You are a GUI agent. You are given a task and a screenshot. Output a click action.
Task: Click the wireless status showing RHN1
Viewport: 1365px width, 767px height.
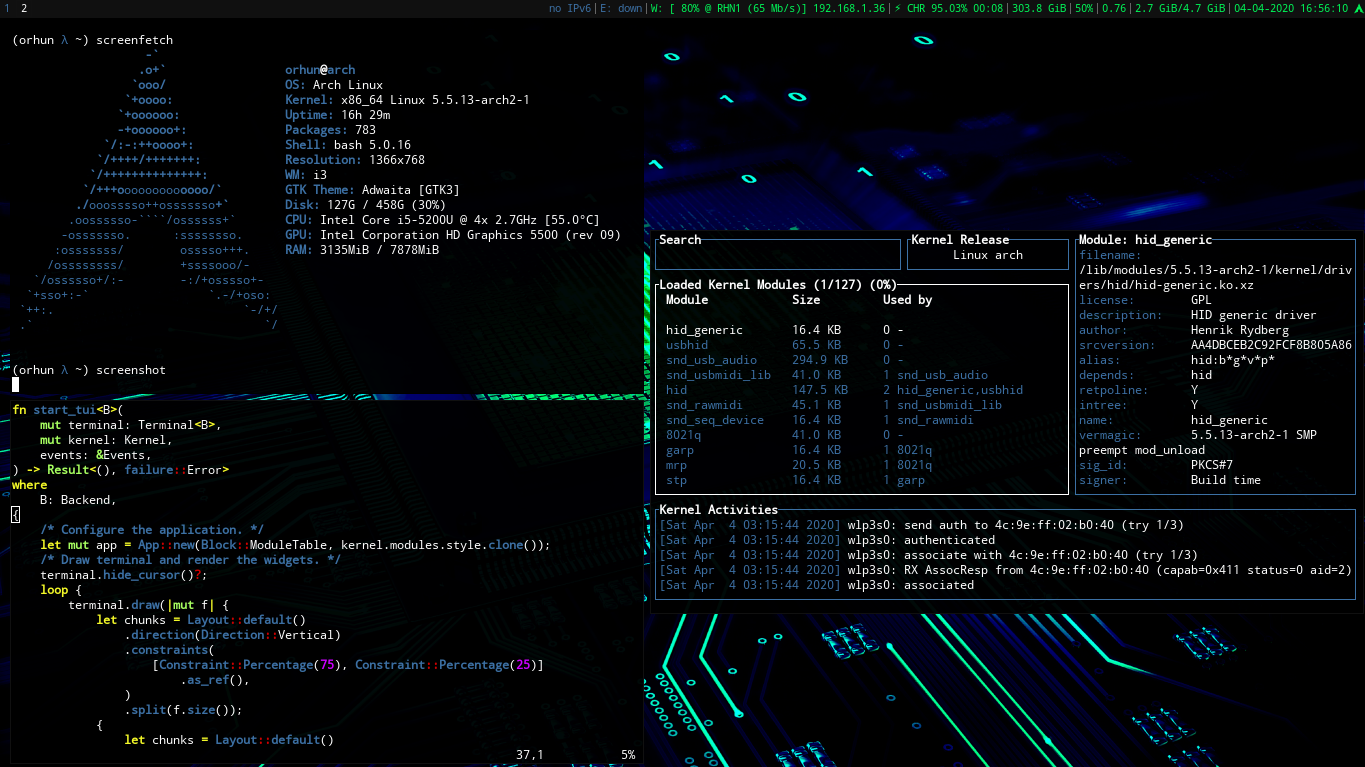click(768, 8)
